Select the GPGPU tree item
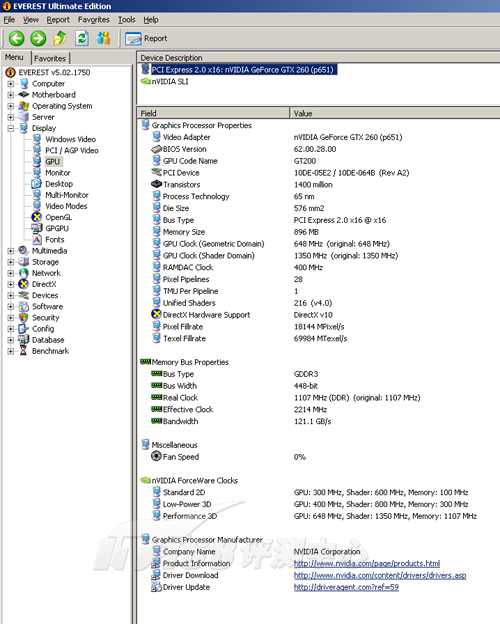500x624 pixels. tap(57, 228)
